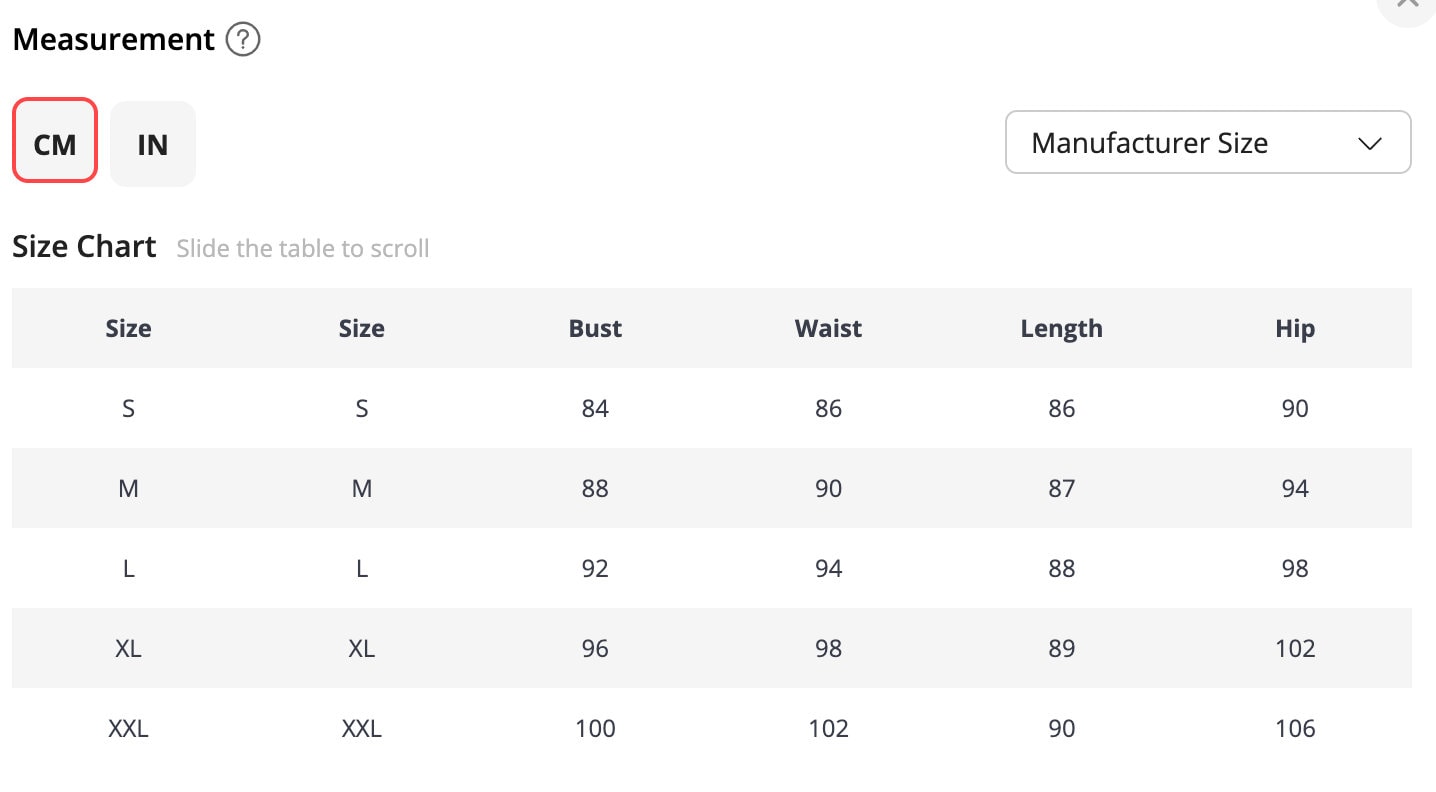Close the size chart dialog
This screenshot has height=792, width=1436.
click(x=1408, y=5)
